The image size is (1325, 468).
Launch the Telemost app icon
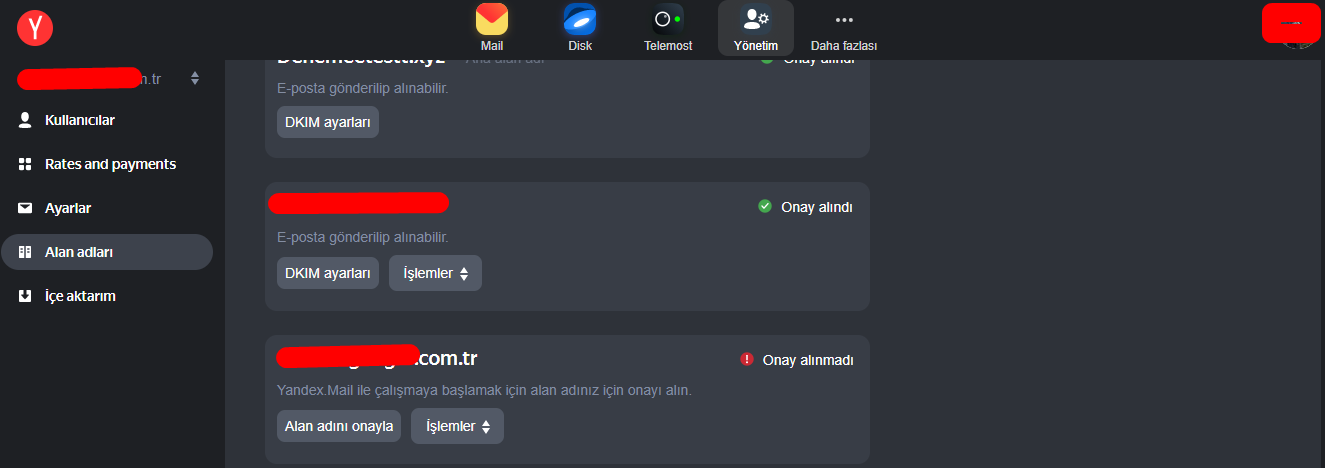click(x=668, y=19)
